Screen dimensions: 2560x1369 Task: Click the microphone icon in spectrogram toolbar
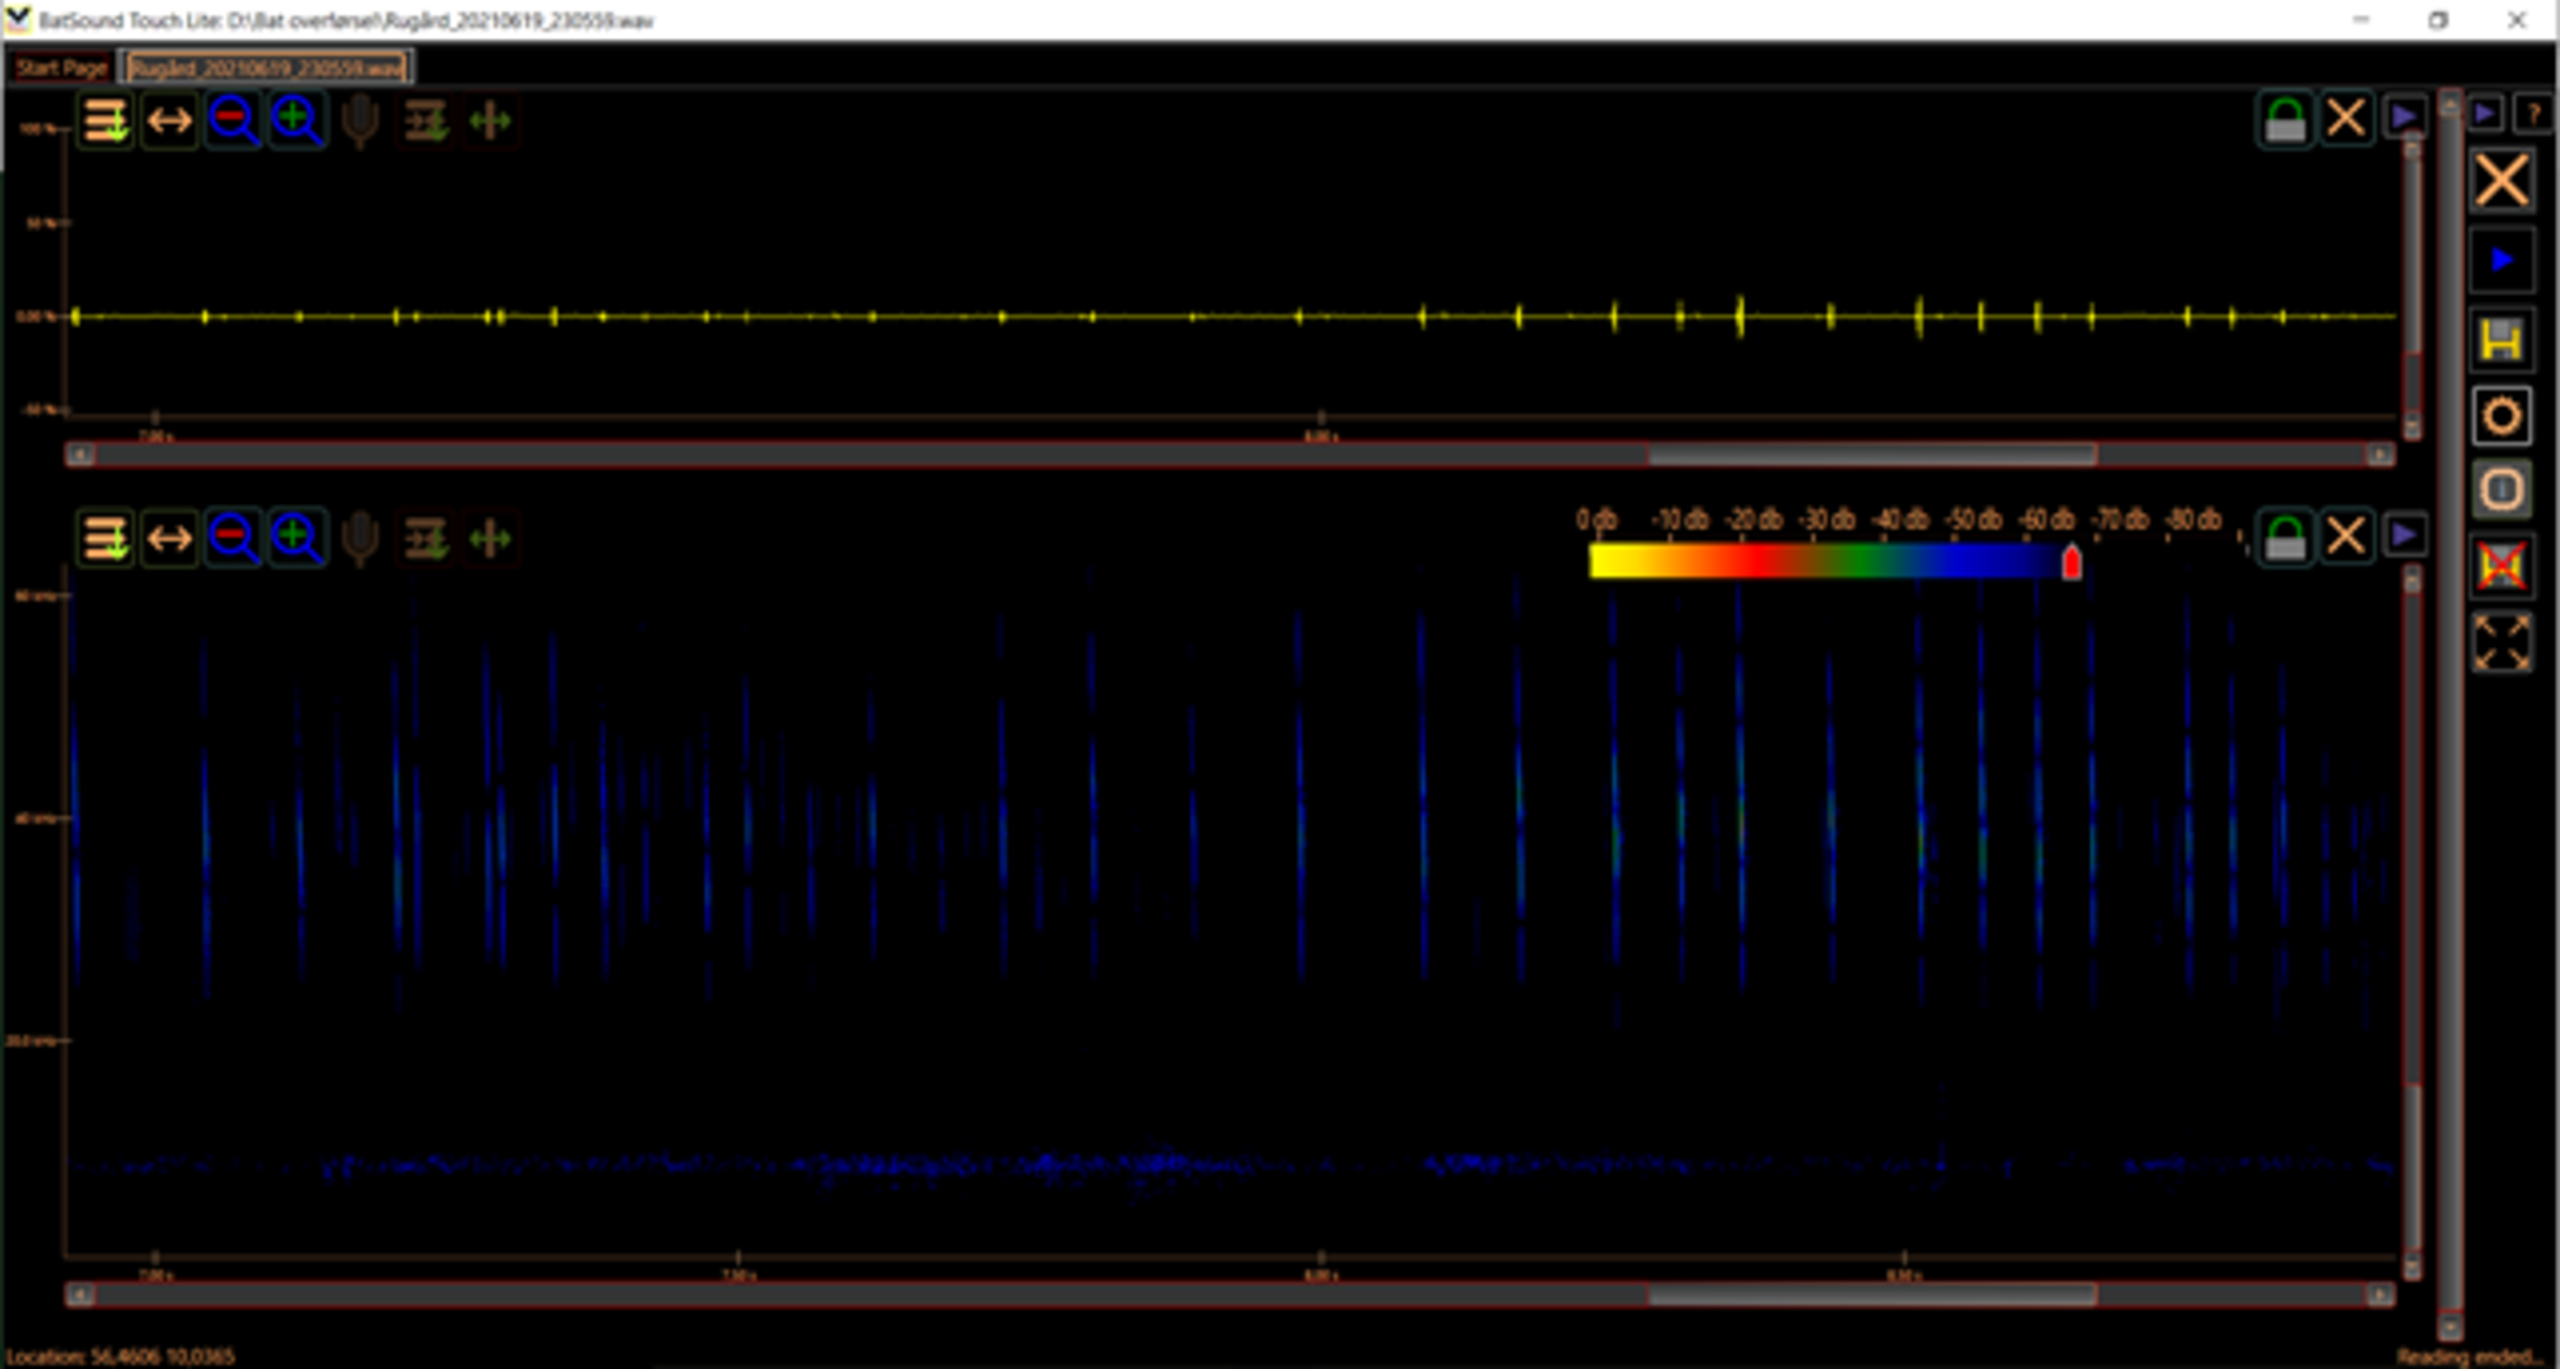[x=360, y=538]
